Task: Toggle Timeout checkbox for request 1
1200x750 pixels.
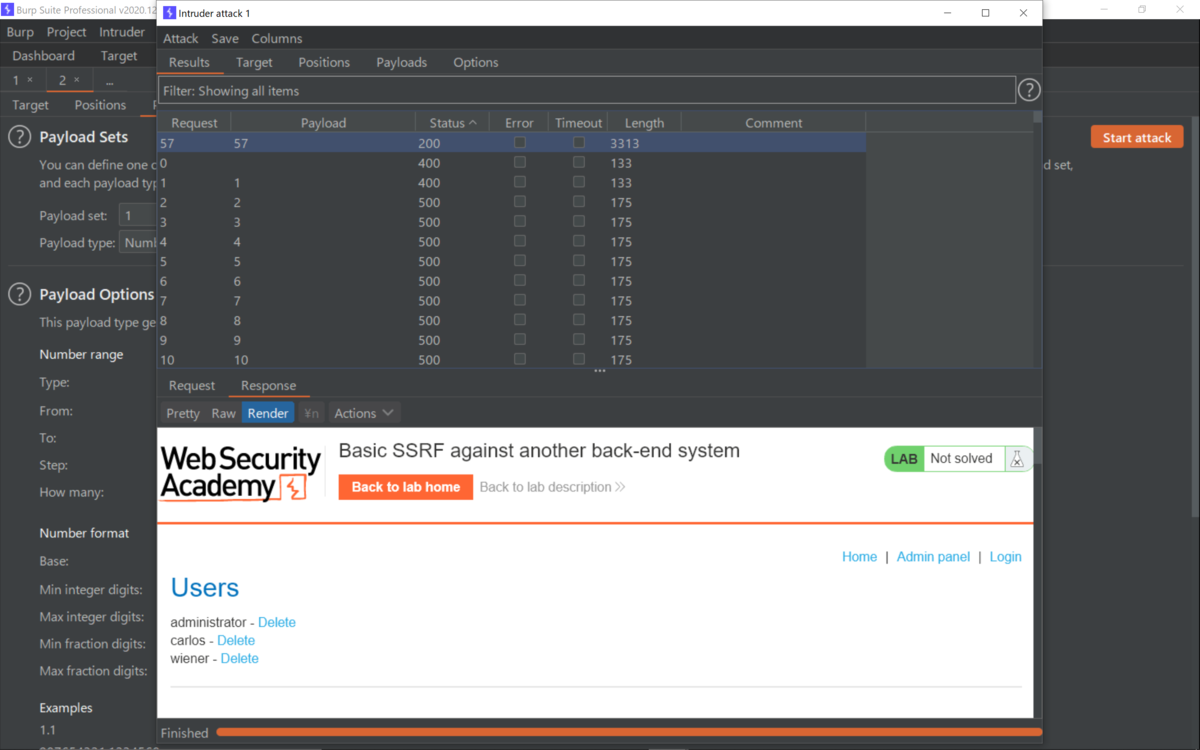Action: pyautogui.click(x=579, y=182)
